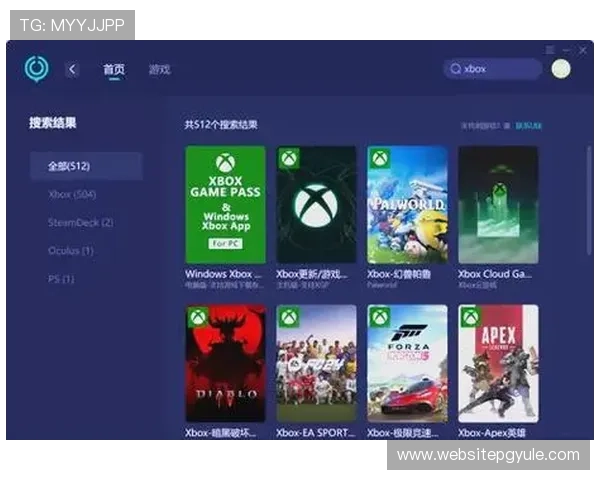Open the Xbox Game Pass Windows App cover
Image resolution: width=600 pixels, height=480 pixels.
point(225,205)
